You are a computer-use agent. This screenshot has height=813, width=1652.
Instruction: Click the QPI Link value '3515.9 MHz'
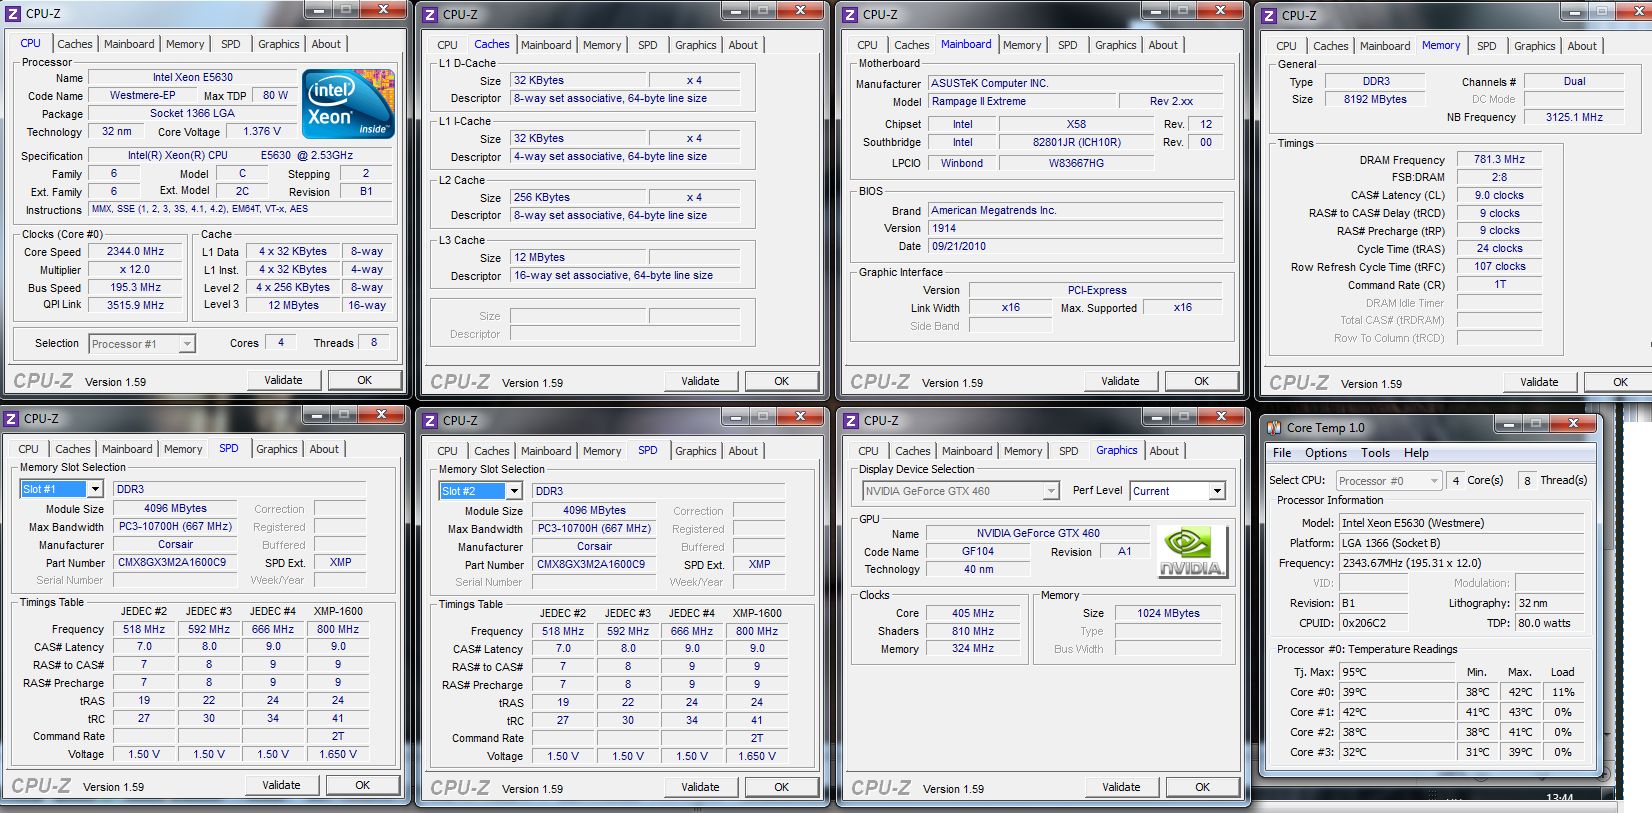pyautogui.click(x=136, y=305)
